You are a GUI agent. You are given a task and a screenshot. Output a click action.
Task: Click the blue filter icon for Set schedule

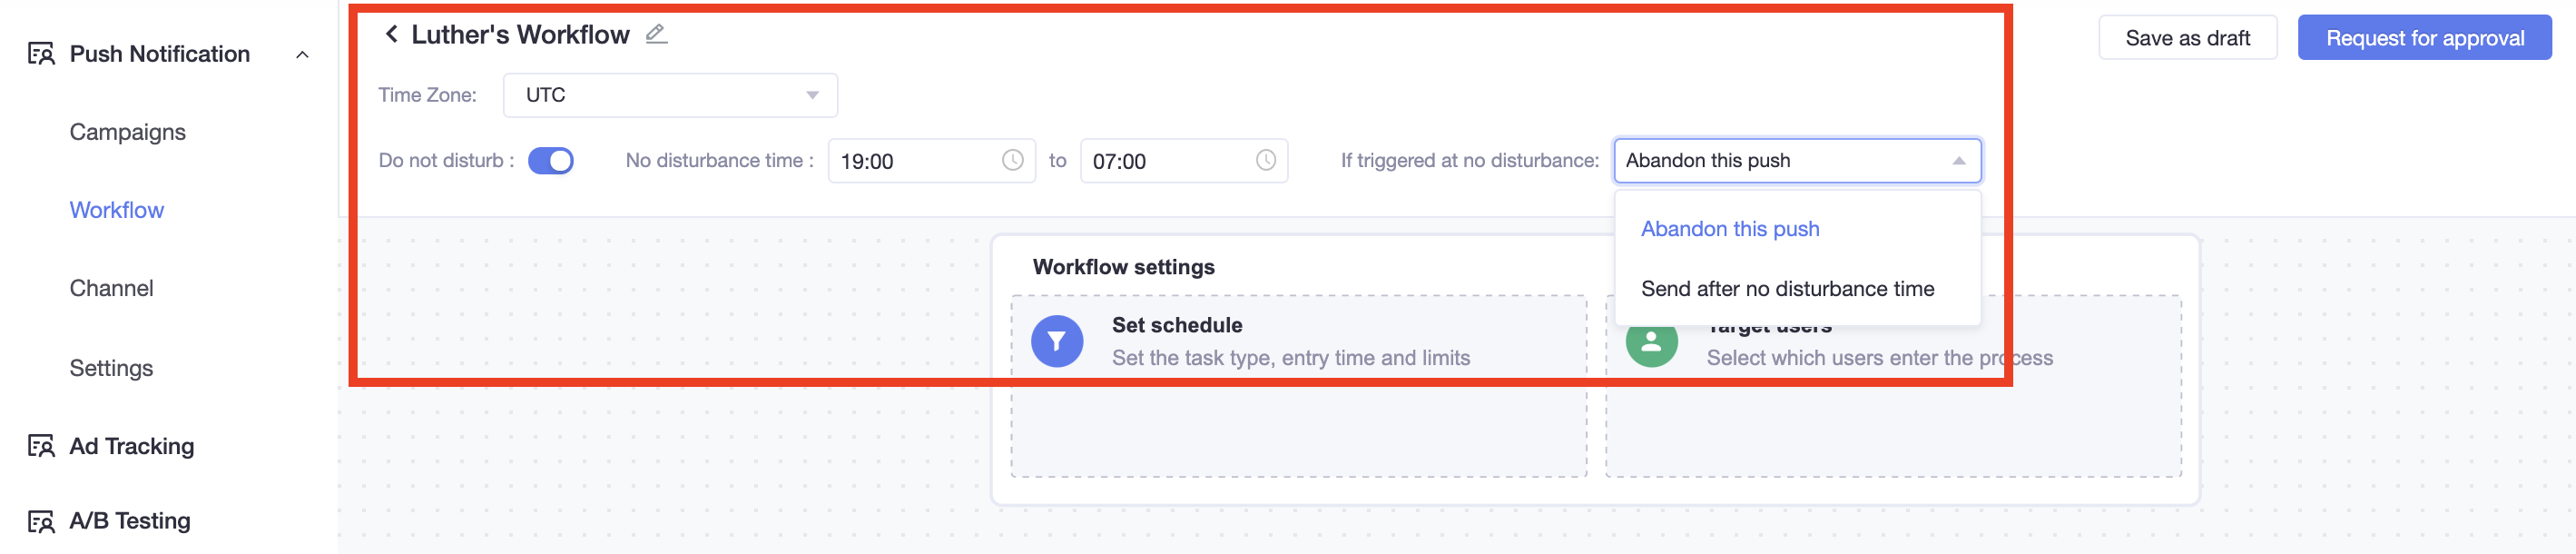click(1057, 341)
